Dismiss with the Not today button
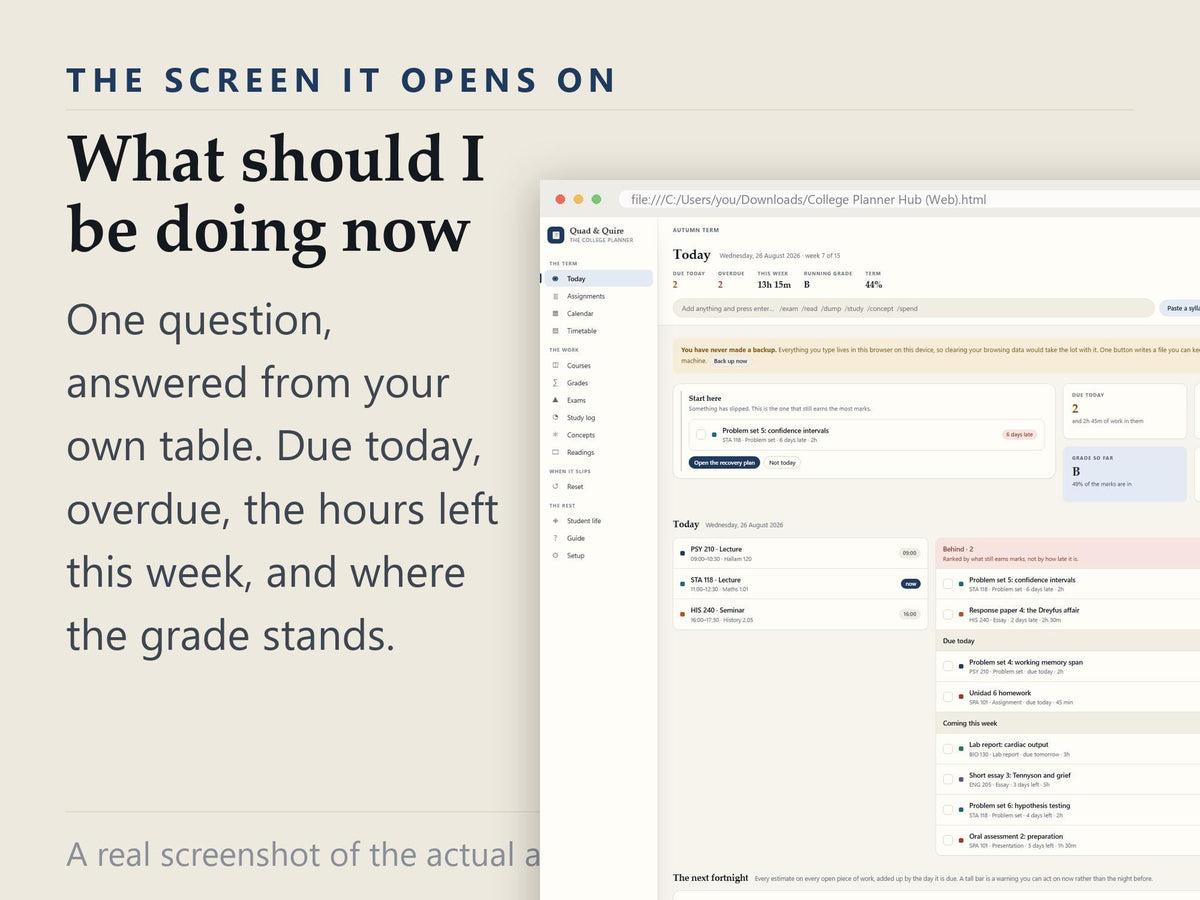Screen dimensions: 1200x900 click(x=783, y=463)
